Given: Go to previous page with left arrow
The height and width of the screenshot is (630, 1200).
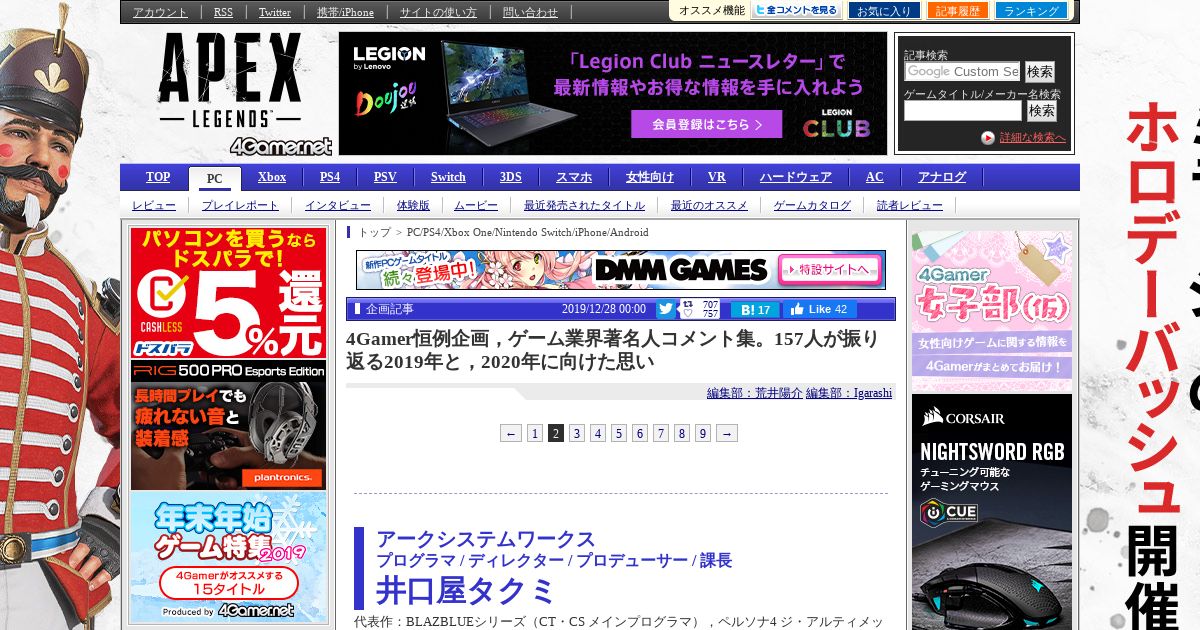Looking at the screenshot, I should click(511, 433).
